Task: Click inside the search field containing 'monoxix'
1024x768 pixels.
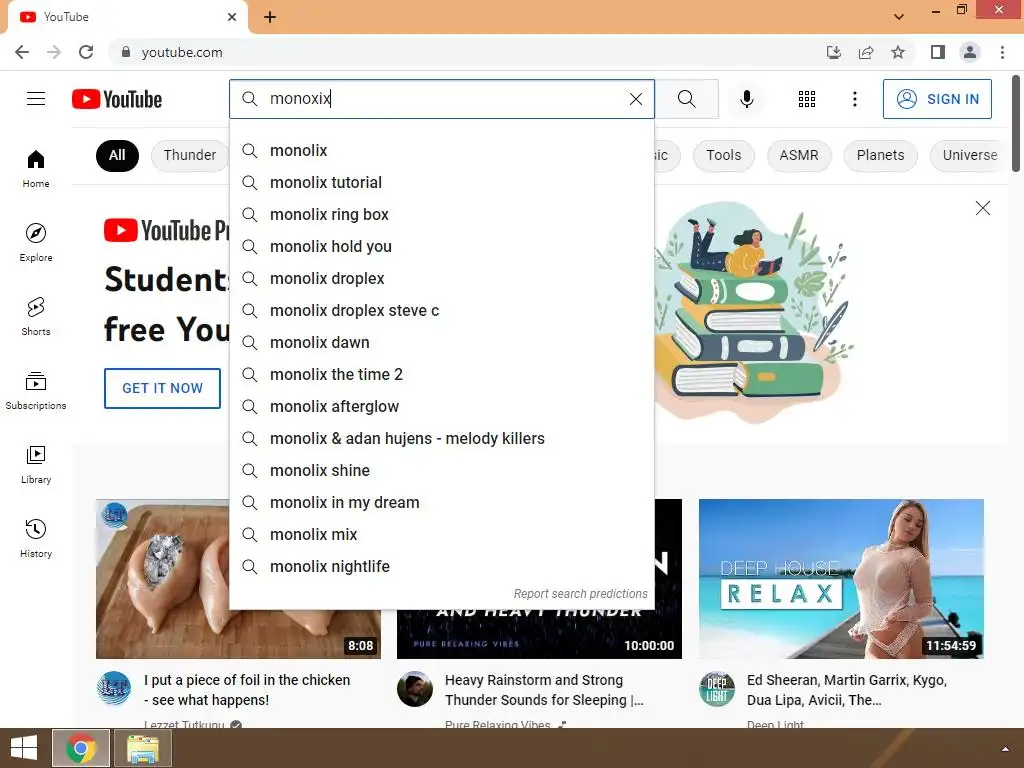Action: (444, 99)
